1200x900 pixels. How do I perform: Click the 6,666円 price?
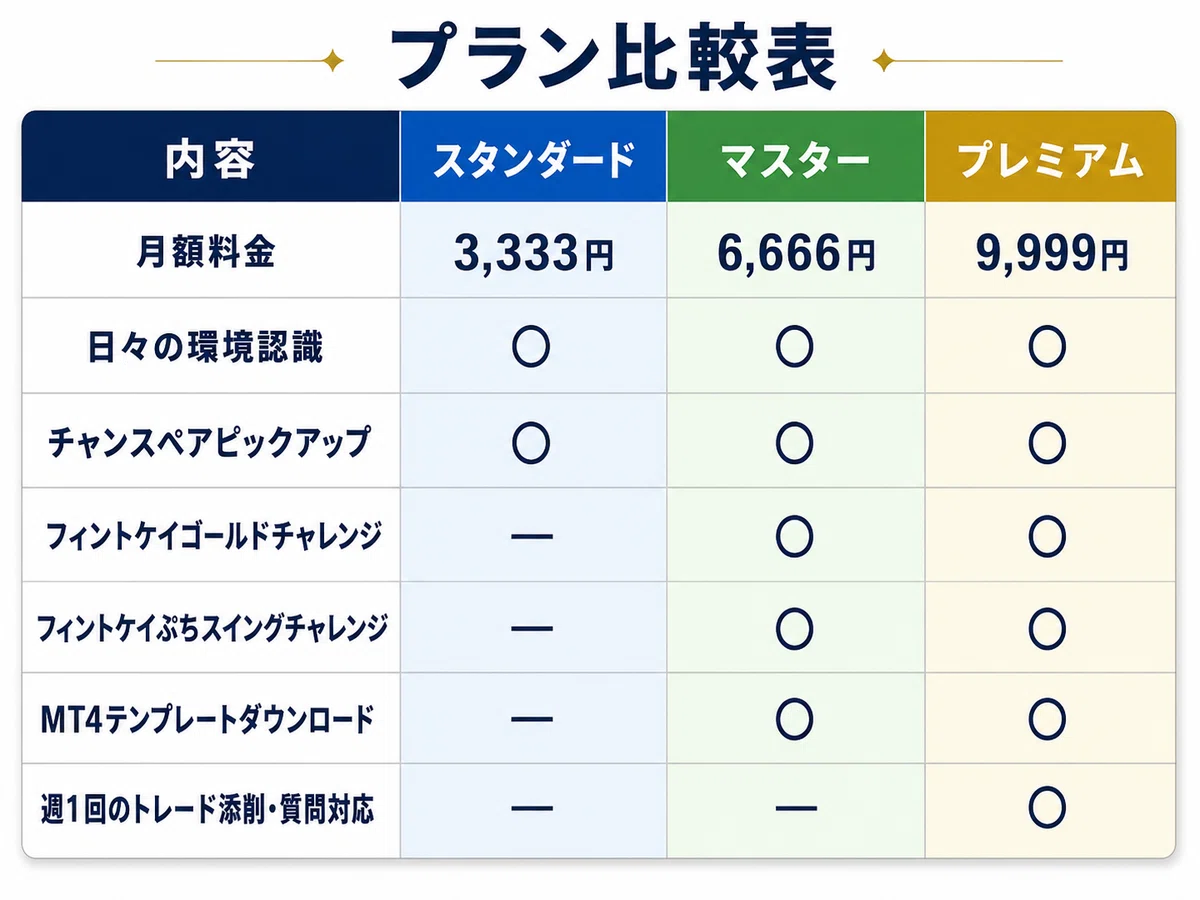click(796, 254)
